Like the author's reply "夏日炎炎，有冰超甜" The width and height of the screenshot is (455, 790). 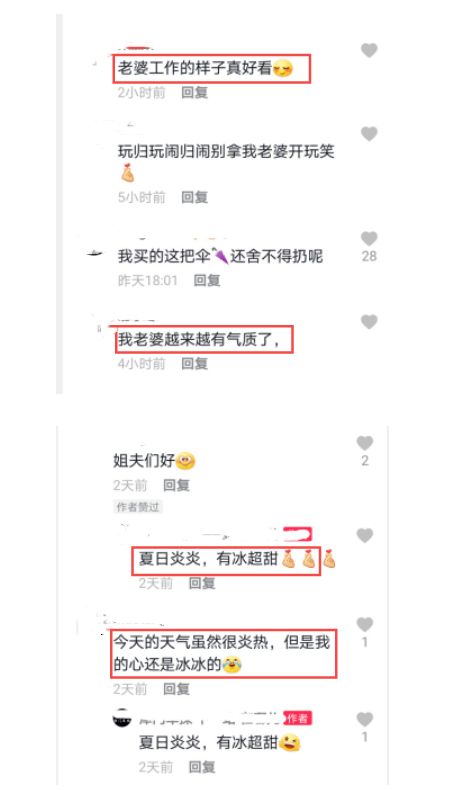[364, 719]
